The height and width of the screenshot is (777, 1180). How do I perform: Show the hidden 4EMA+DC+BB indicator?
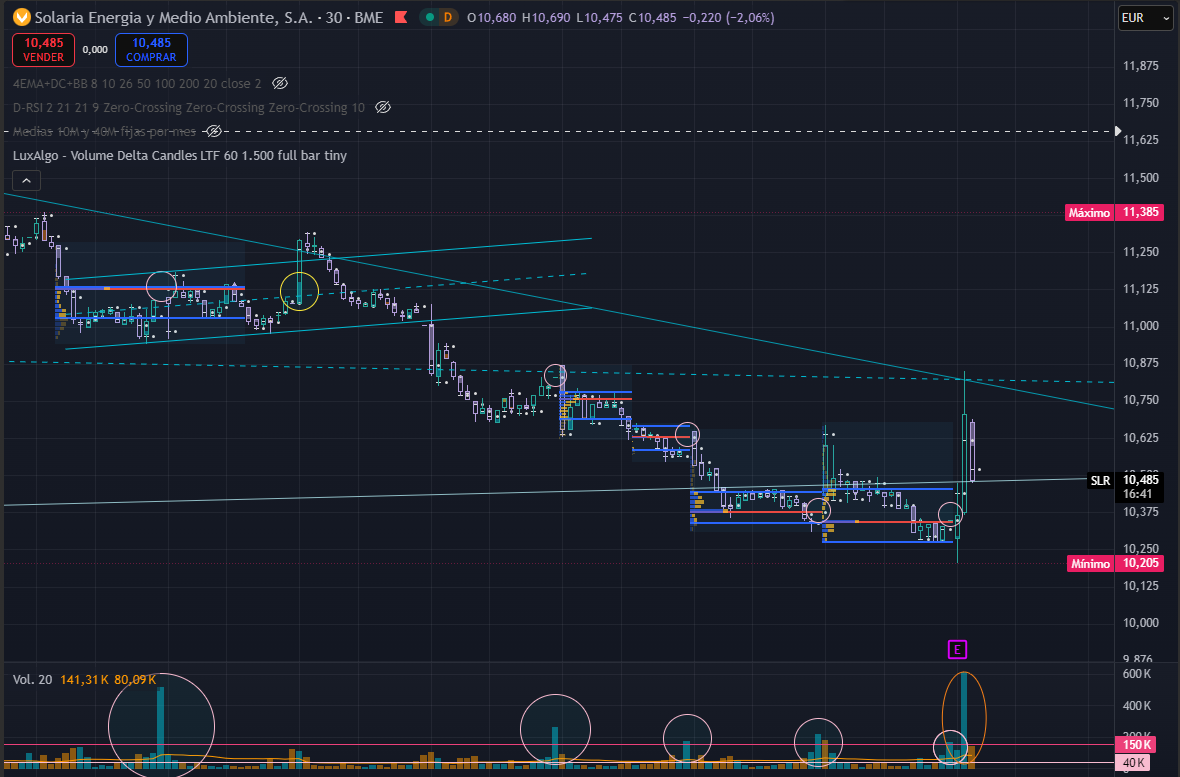[280, 84]
